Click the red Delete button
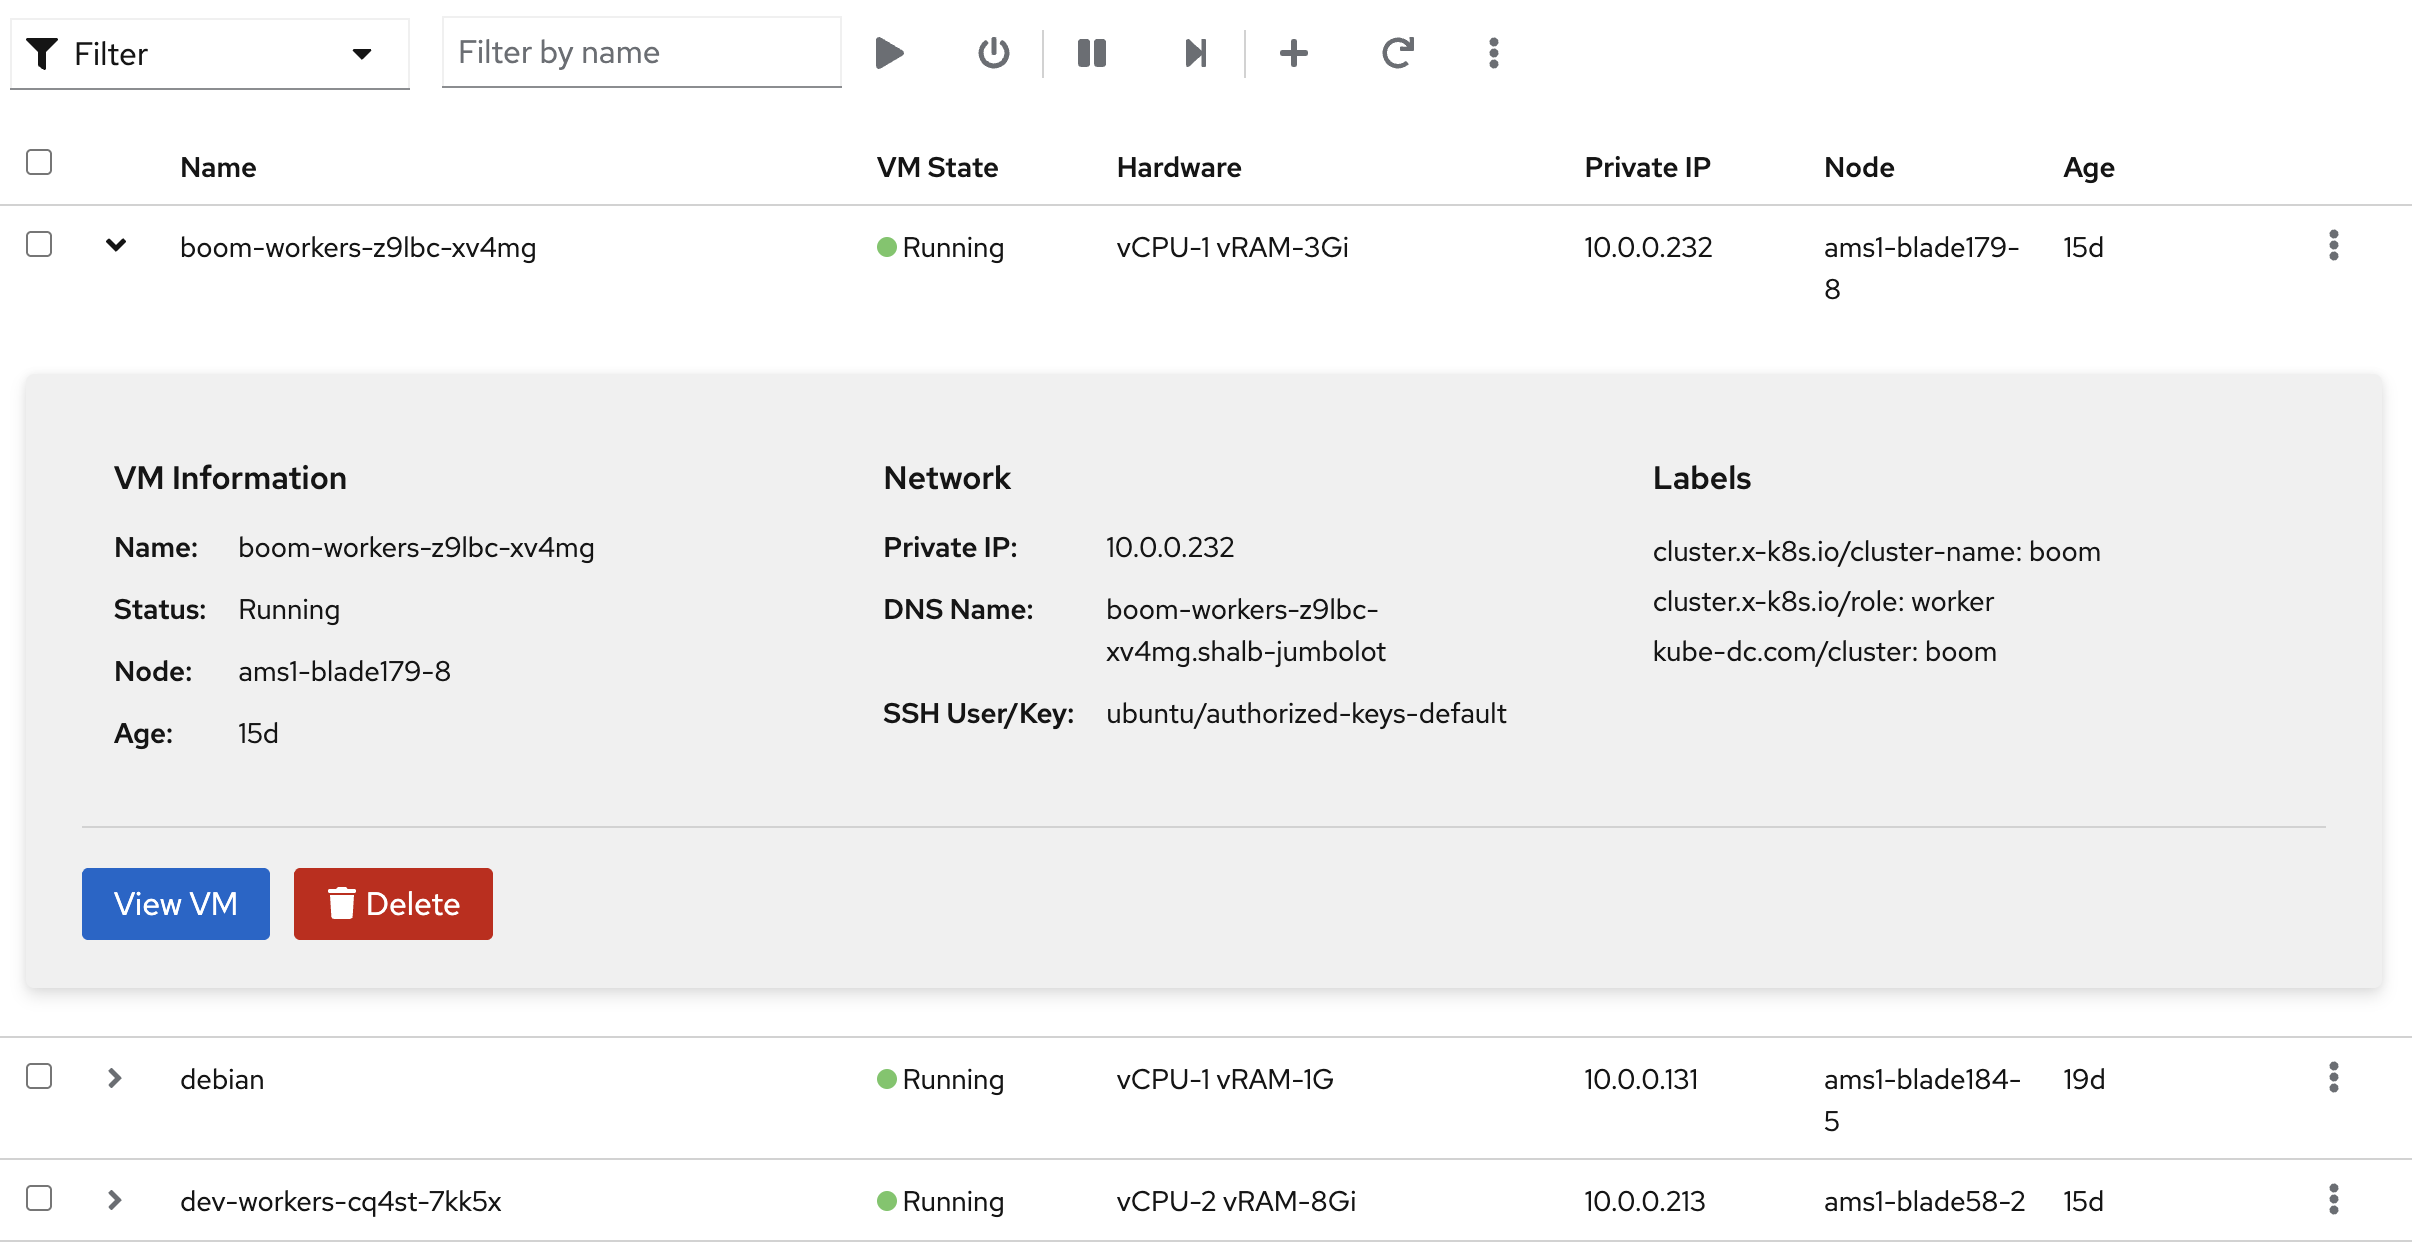 (393, 904)
